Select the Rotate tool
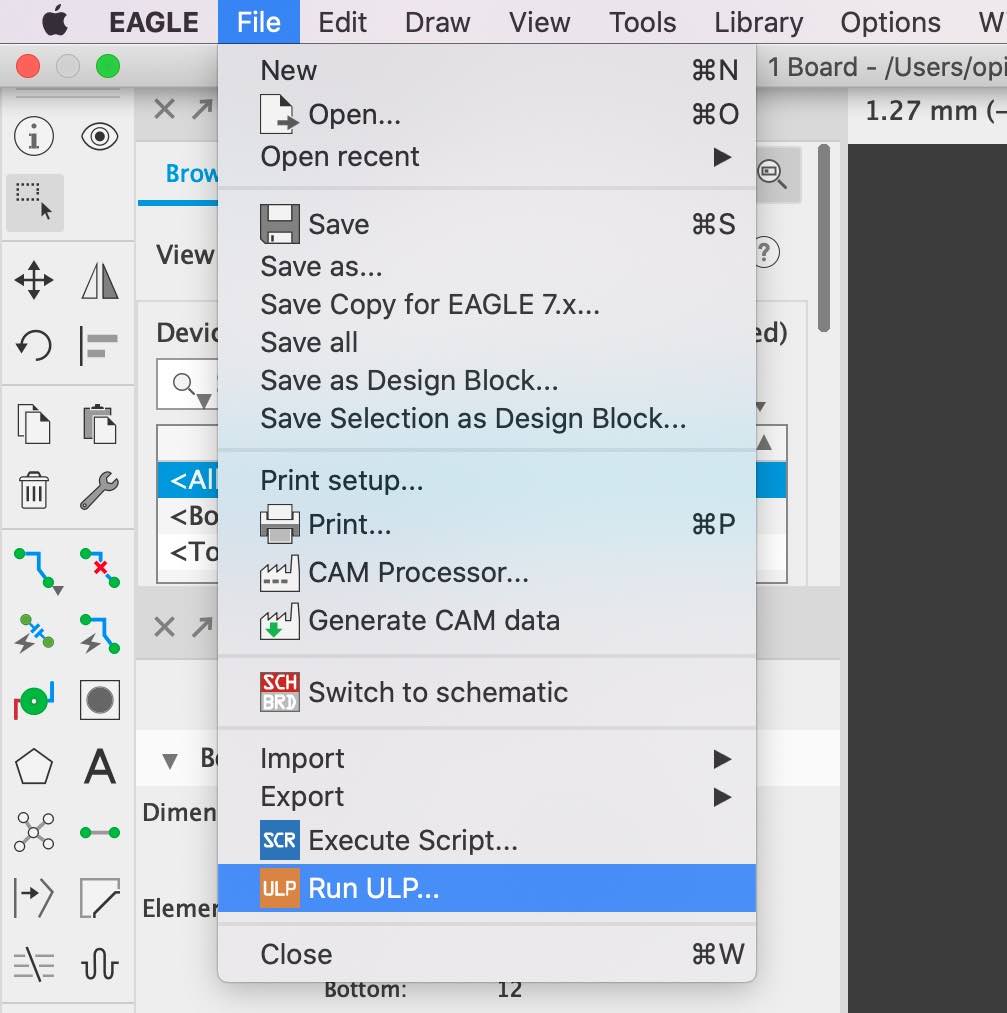This screenshot has height=1013, width=1007. tap(34, 345)
